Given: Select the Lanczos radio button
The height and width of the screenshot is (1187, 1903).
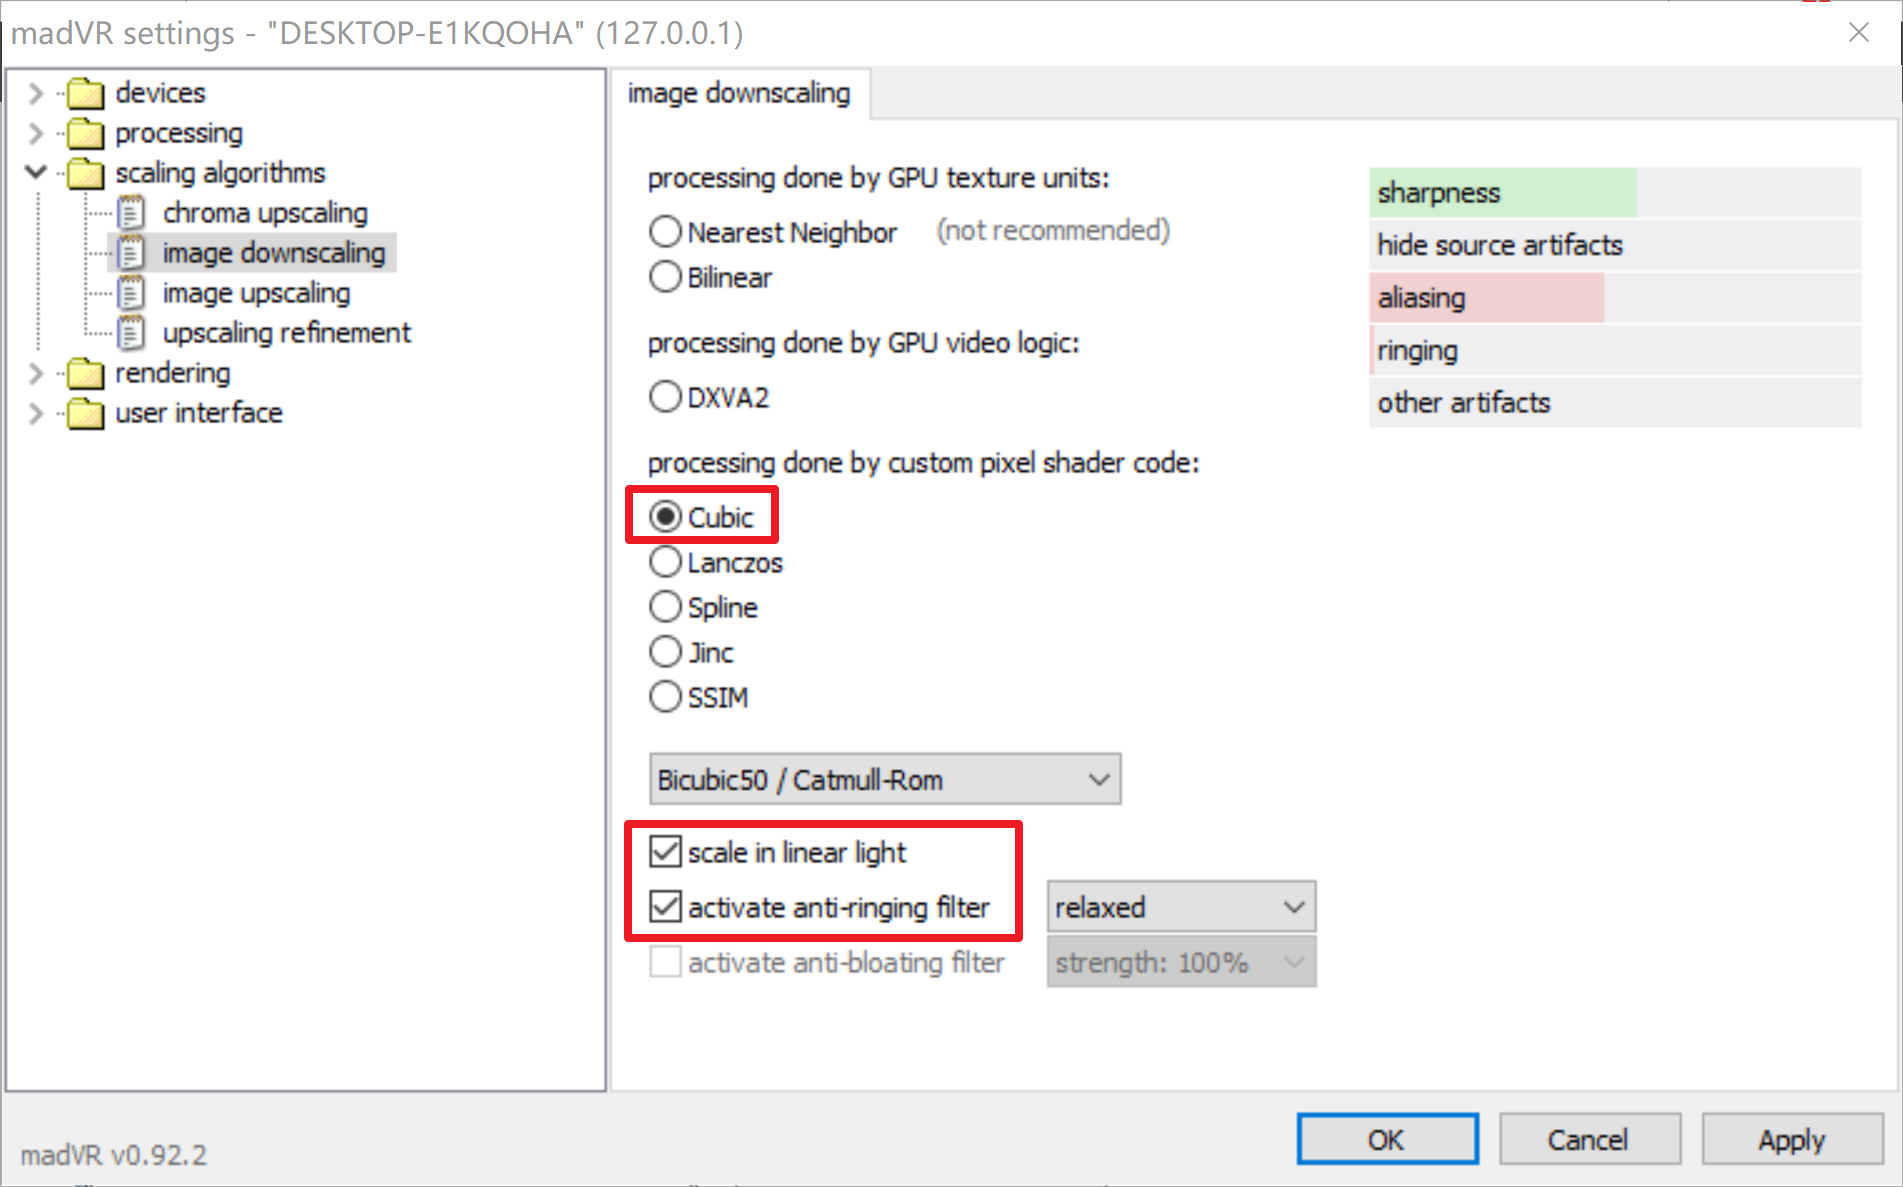Looking at the screenshot, I should pyautogui.click(x=665, y=562).
